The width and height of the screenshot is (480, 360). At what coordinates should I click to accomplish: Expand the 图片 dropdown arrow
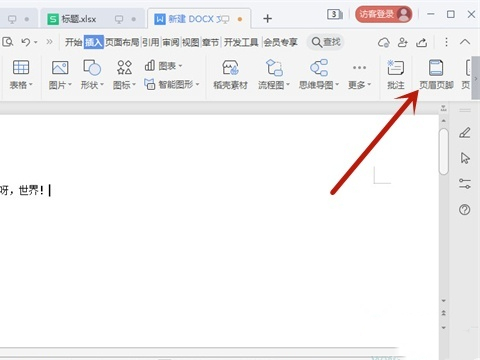click(70, 85)
